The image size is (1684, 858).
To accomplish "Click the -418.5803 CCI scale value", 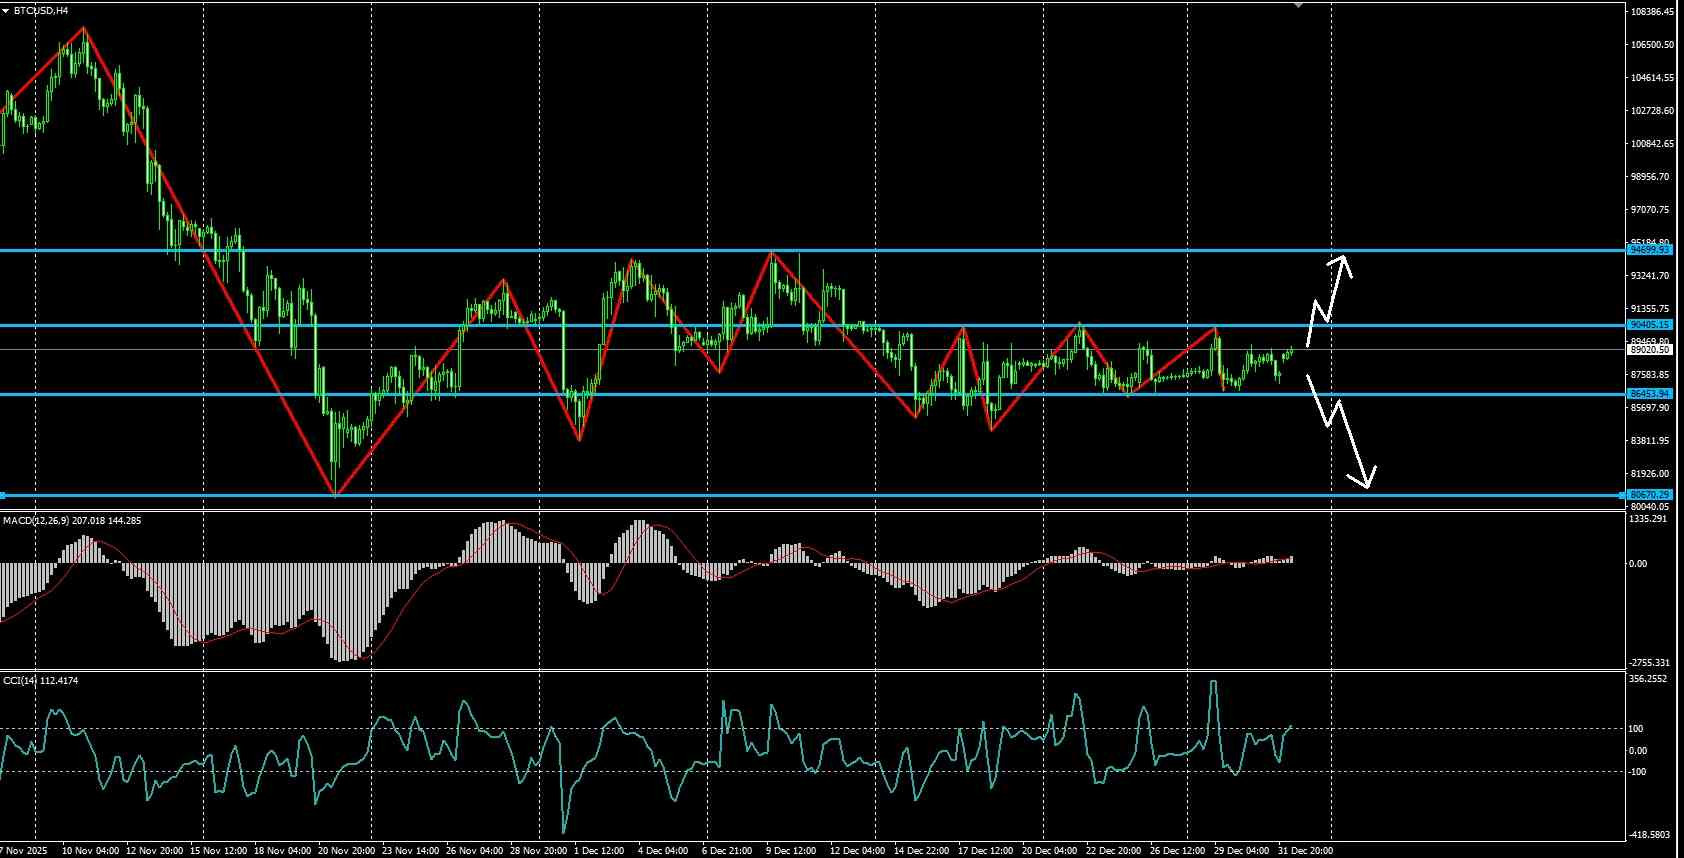I will click(1649, 834).
